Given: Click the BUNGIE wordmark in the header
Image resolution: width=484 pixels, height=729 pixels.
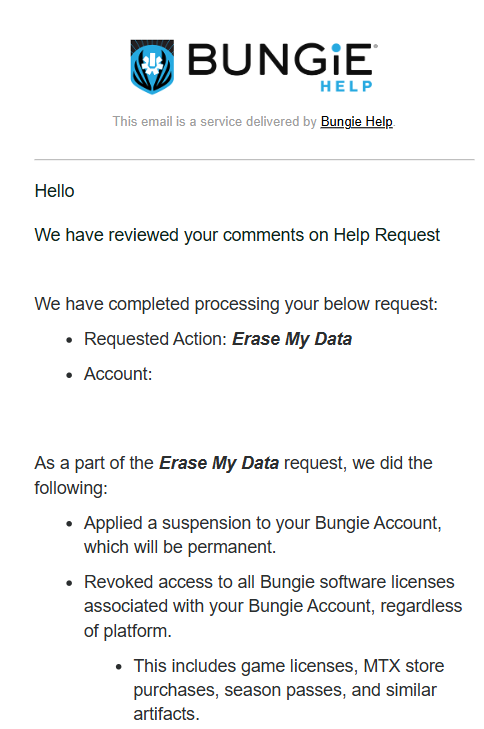Looking at the screenshot, I should pos(280,60).
